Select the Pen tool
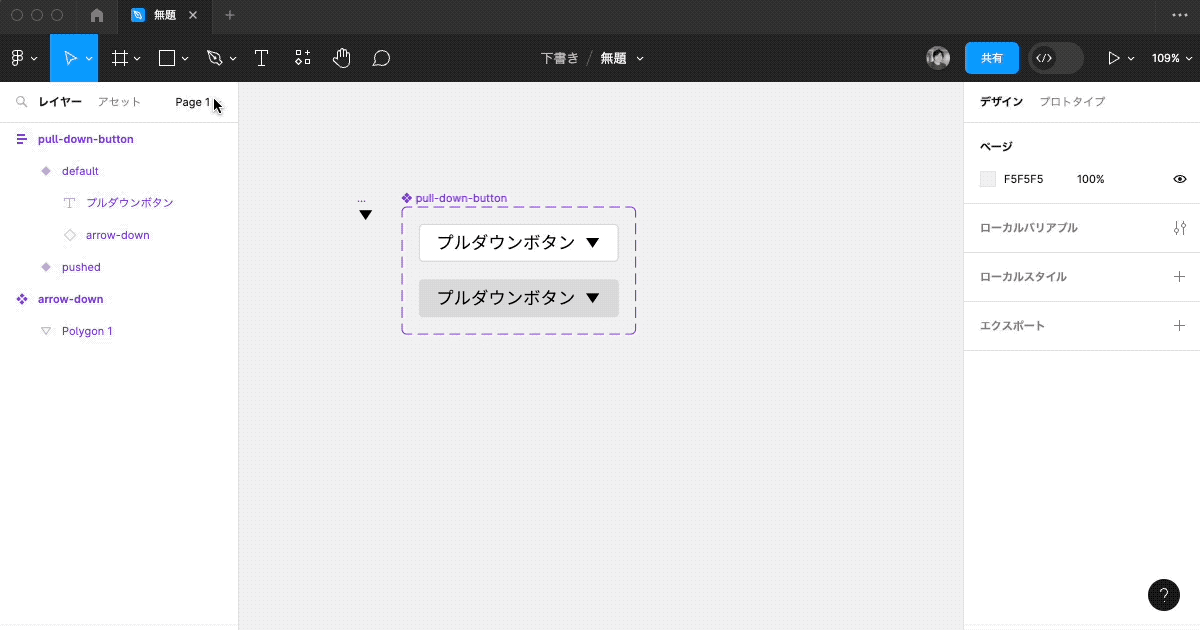Image resolution: width=1200 pixels, height=630 pixels. (x=215, y=57)
